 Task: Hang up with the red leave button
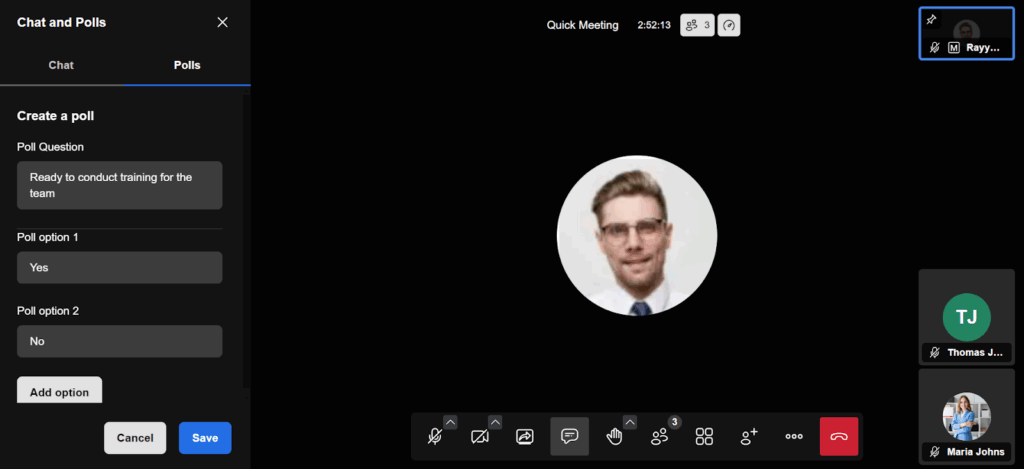[839, 437]
